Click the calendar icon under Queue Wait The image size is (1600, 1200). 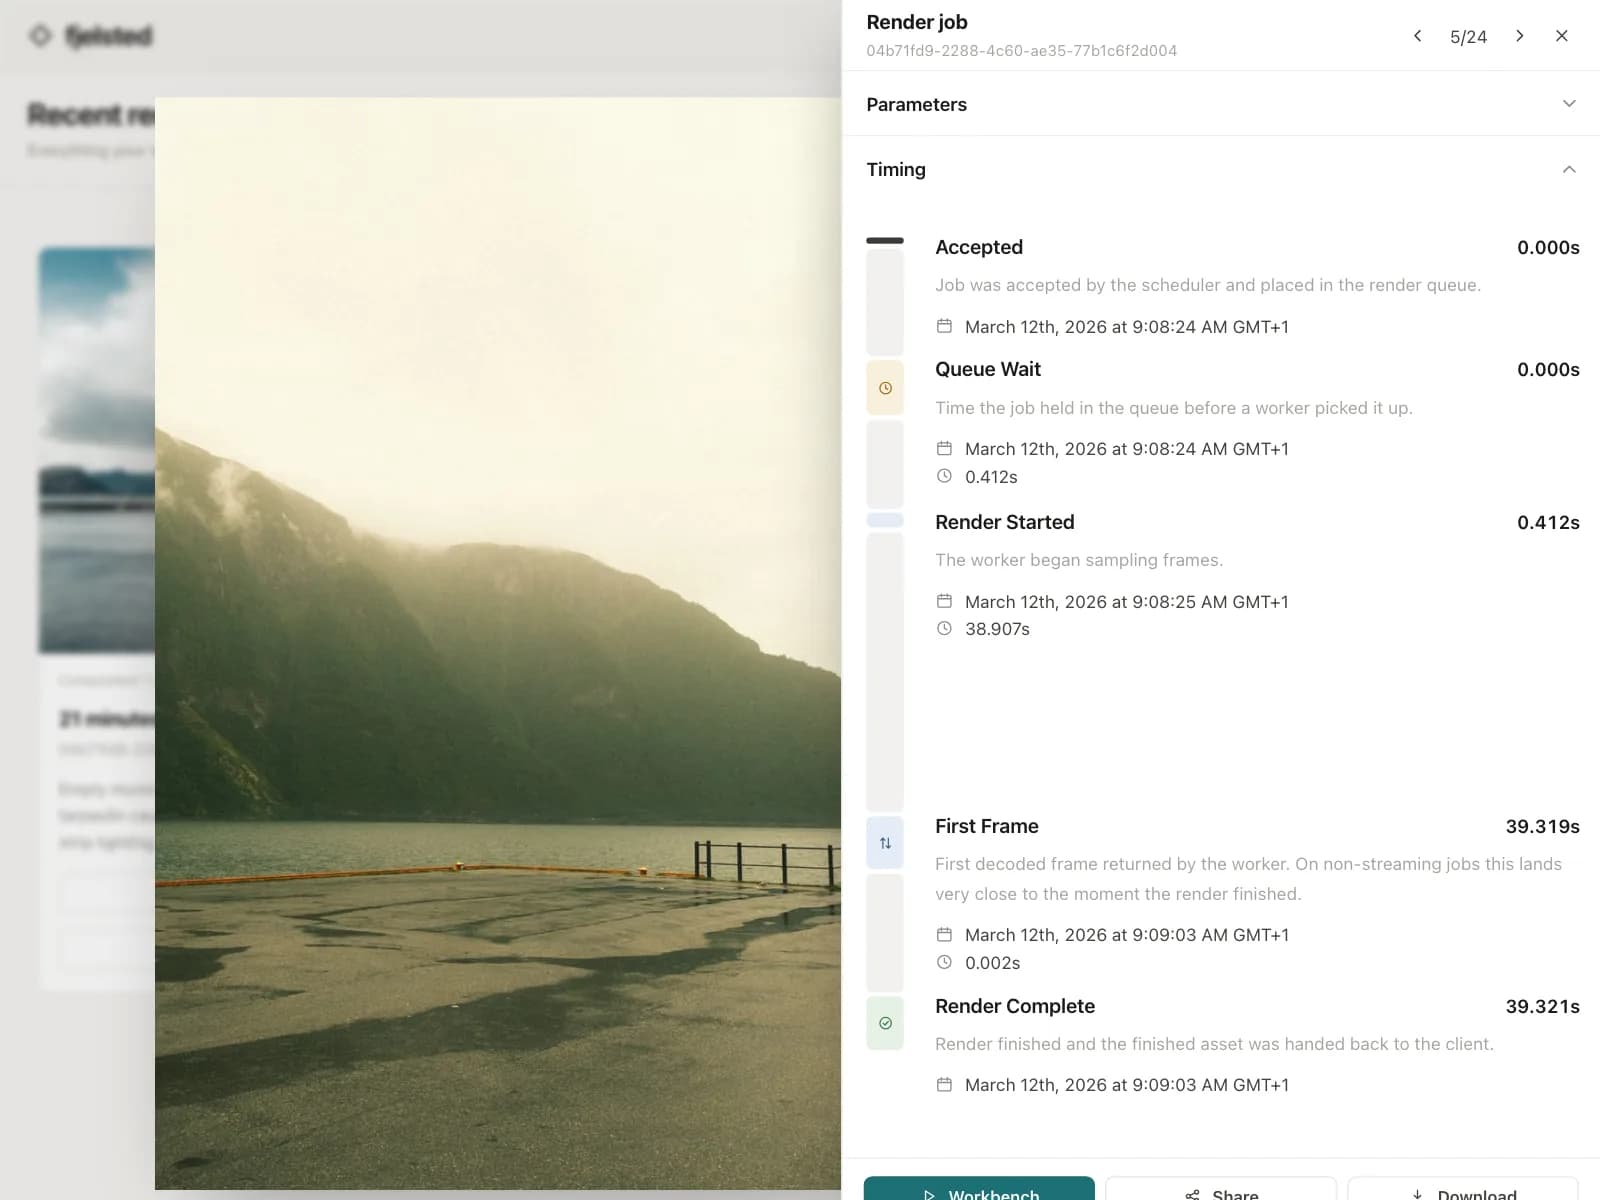tap(944, 448)
